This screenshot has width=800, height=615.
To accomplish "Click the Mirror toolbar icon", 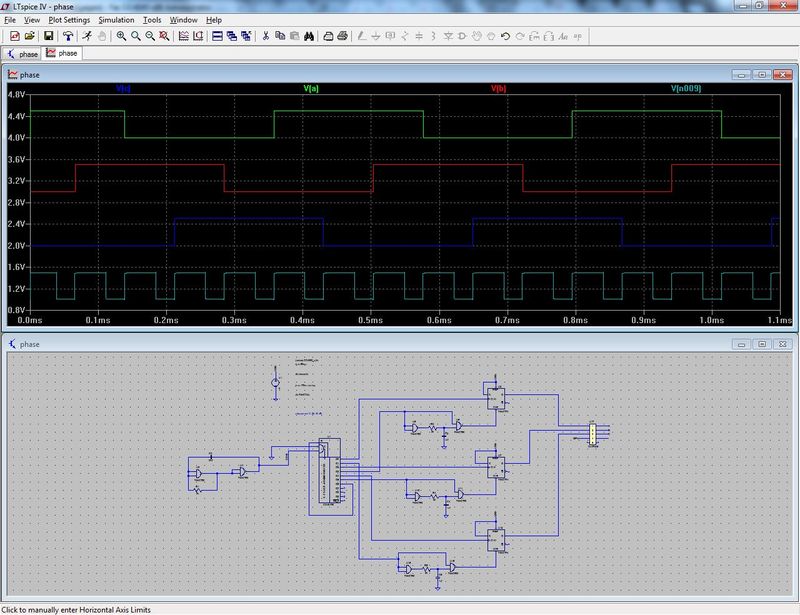I will (548, 36).
